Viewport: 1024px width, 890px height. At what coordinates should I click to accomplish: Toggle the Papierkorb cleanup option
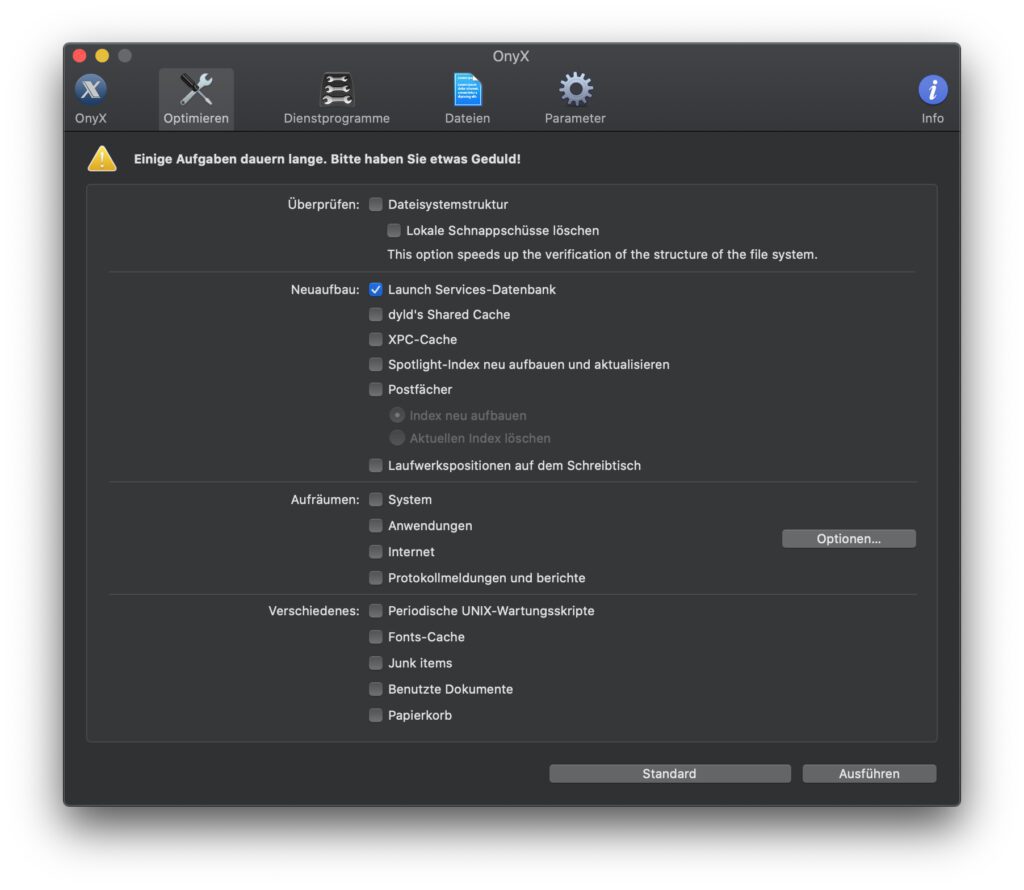(x=376, y=715)
